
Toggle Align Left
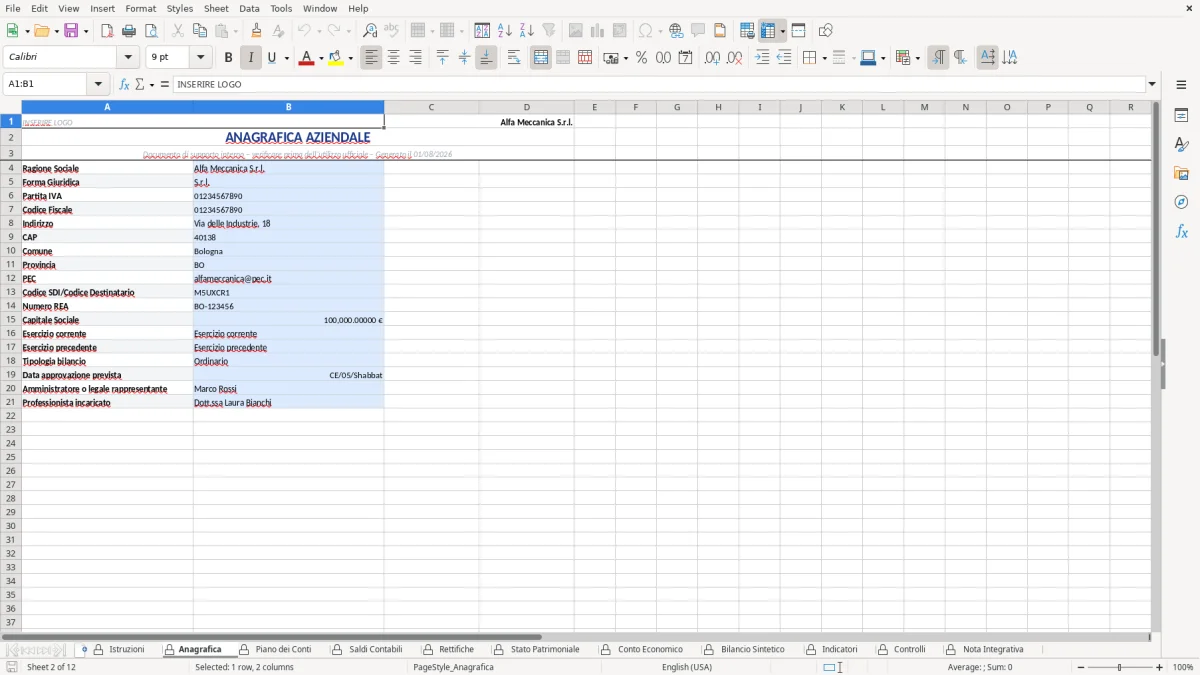pos(371,58)
